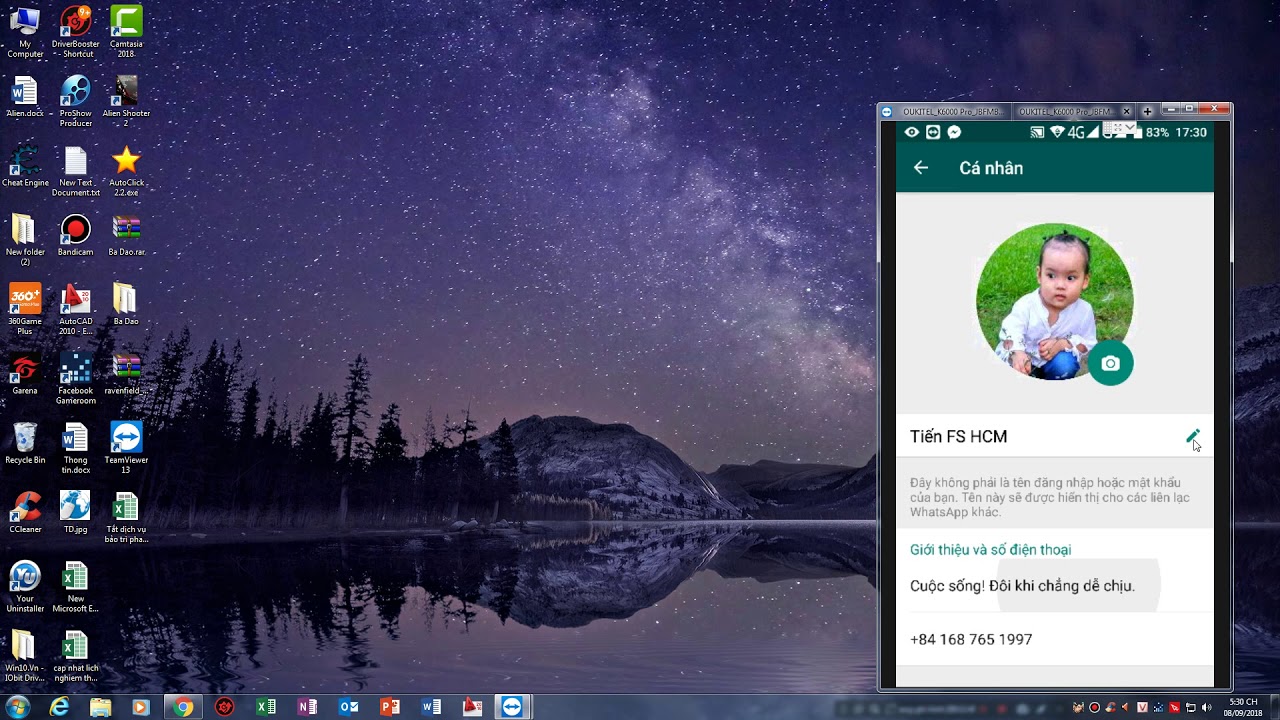Image resolution: width=1280 pixels, height=720 pixels.
Task: Launch Camtasia 2018 desktop icon
Action: (126, 32)
